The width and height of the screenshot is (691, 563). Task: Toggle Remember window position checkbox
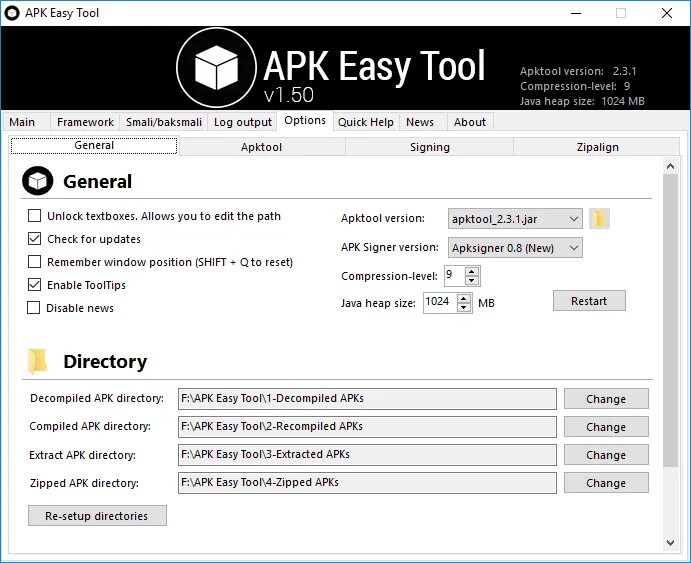point(34,262)
